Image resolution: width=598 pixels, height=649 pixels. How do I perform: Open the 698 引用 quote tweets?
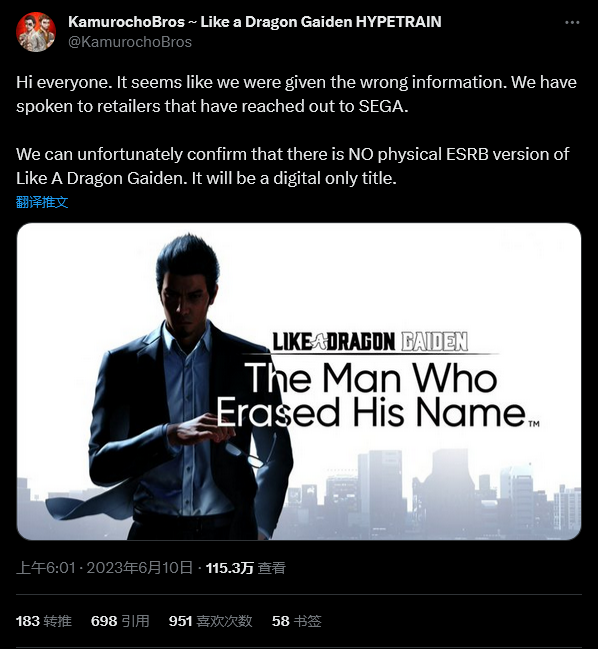coord(120,621)
